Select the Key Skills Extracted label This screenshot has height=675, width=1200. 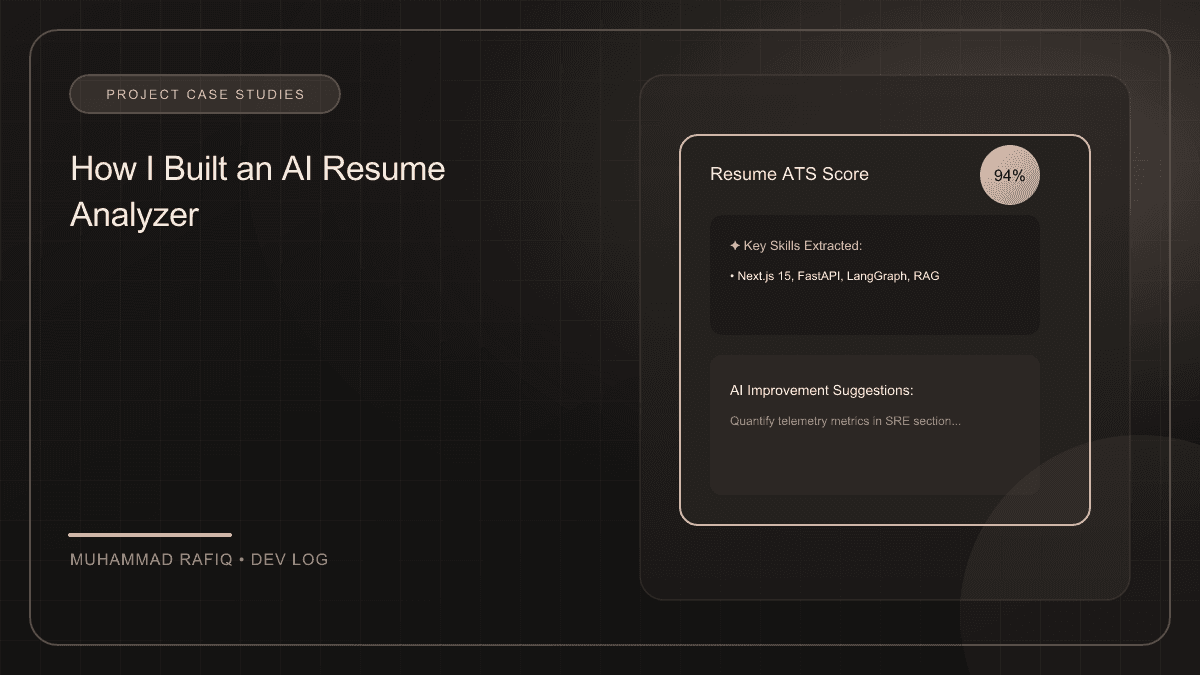tap(803, 246)
